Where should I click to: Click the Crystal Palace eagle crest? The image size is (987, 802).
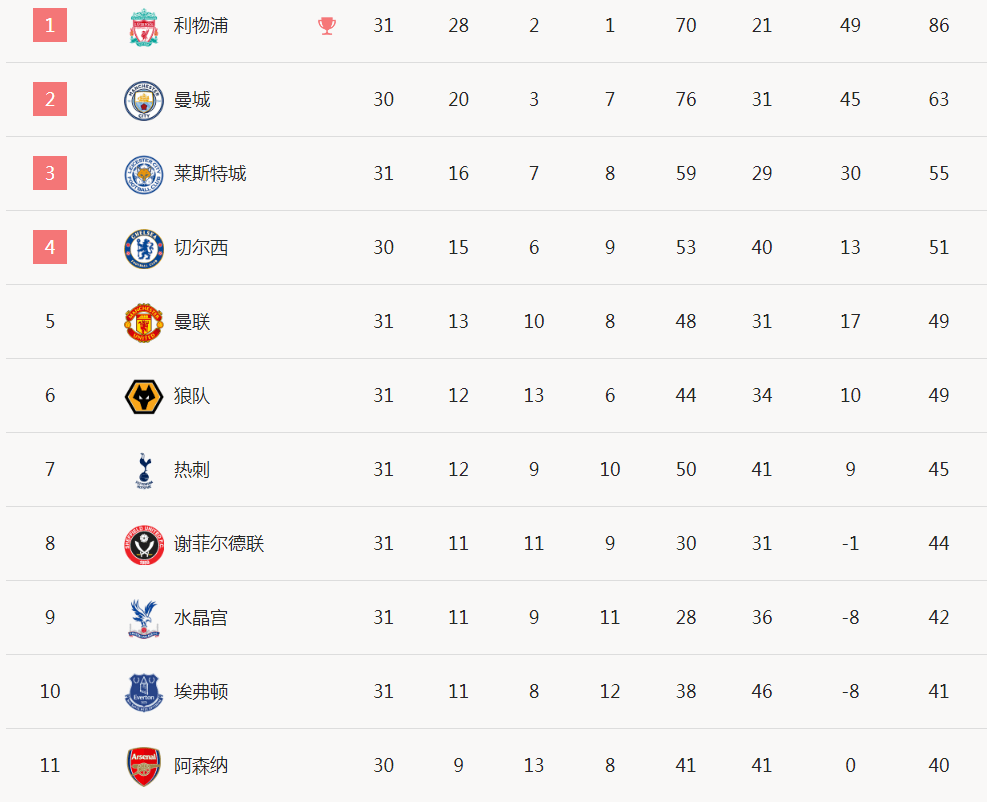144,618
